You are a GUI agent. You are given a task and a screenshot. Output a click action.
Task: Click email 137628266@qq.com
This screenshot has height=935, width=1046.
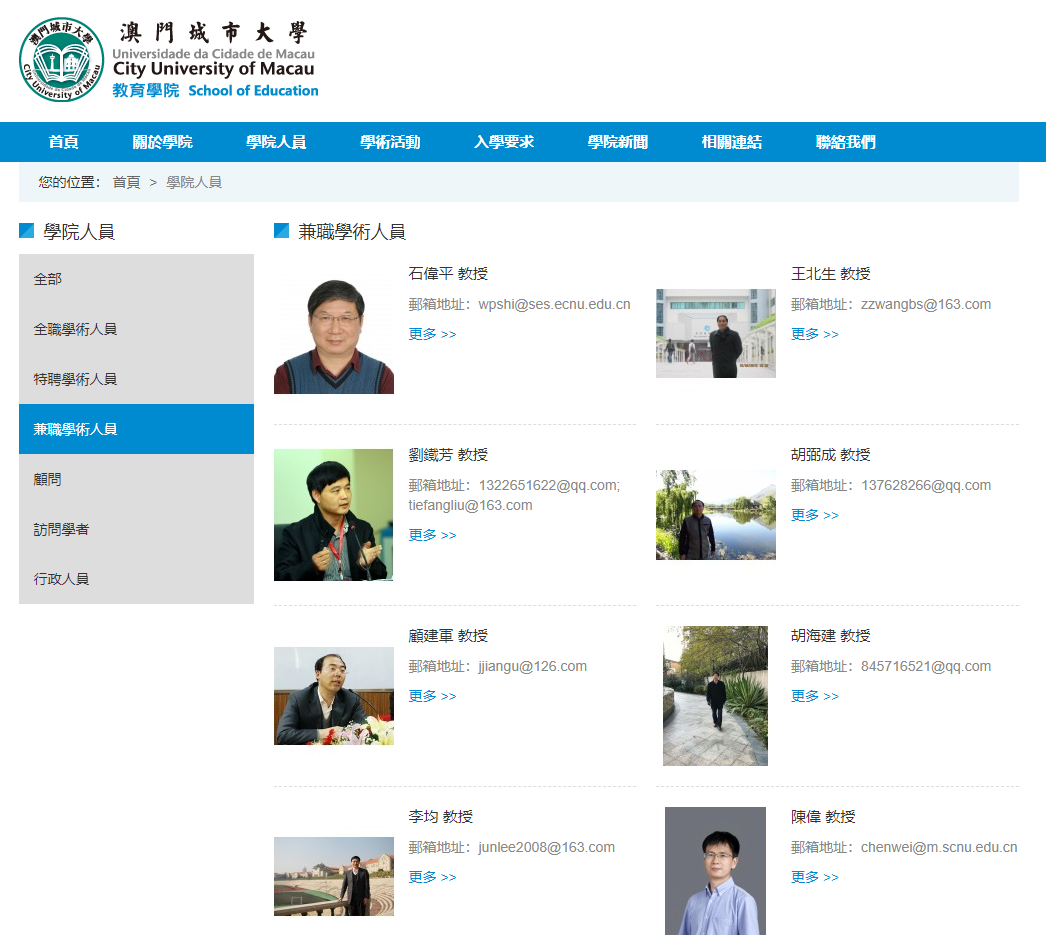point(926,486)
